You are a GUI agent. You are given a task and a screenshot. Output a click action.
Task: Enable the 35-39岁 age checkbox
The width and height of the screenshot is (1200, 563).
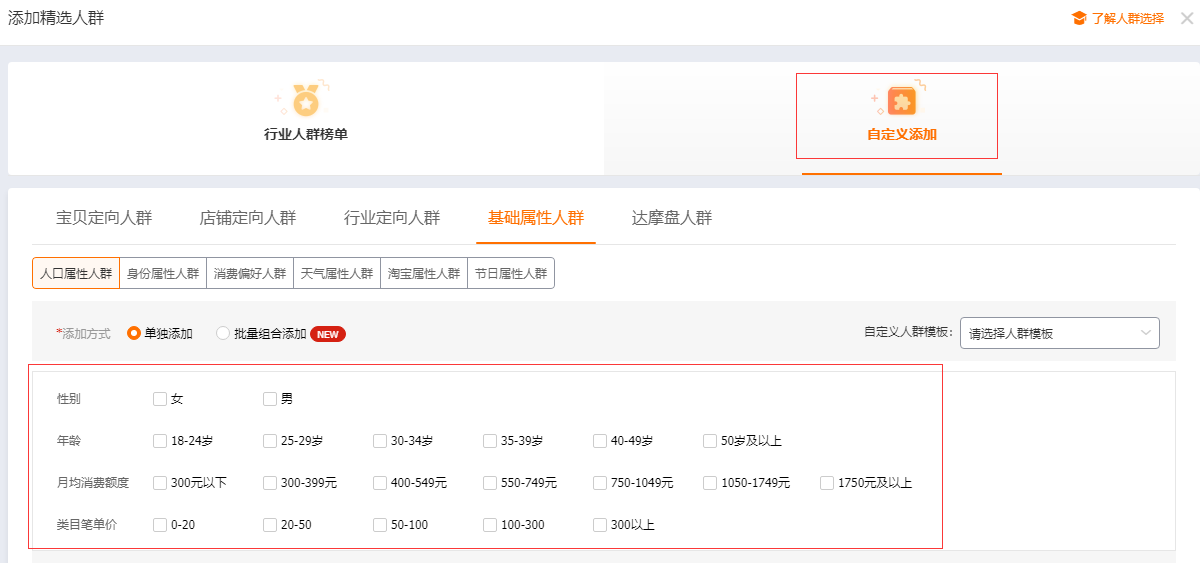click(490, 441)
